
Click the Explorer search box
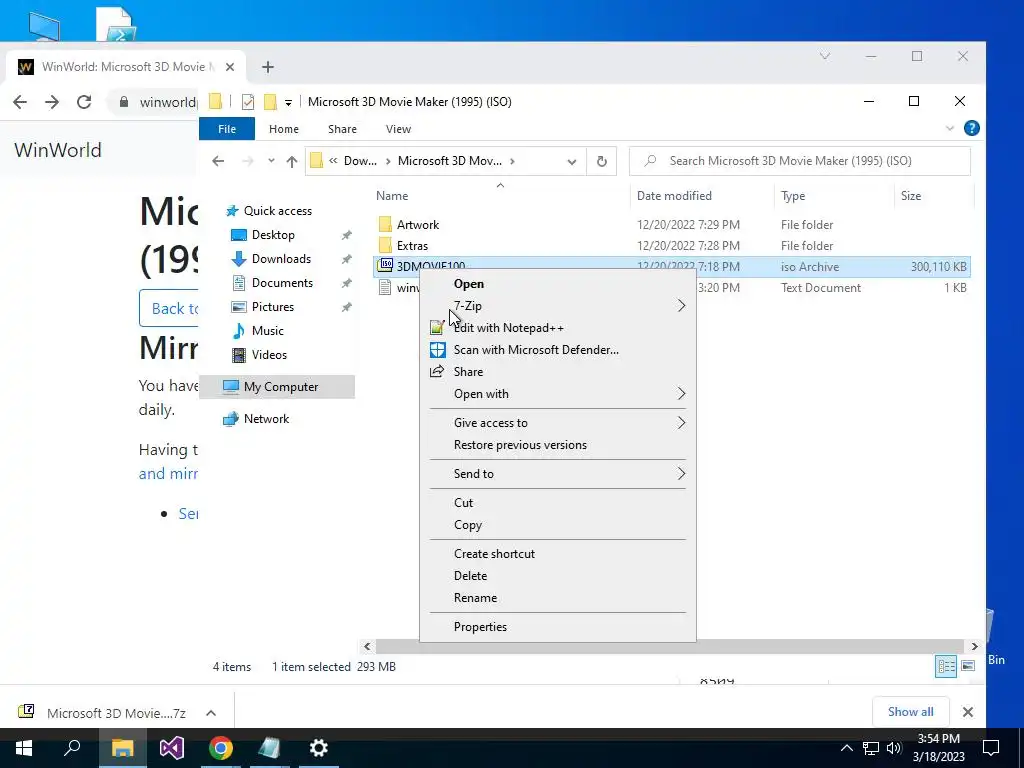click(x=799, y=161)
